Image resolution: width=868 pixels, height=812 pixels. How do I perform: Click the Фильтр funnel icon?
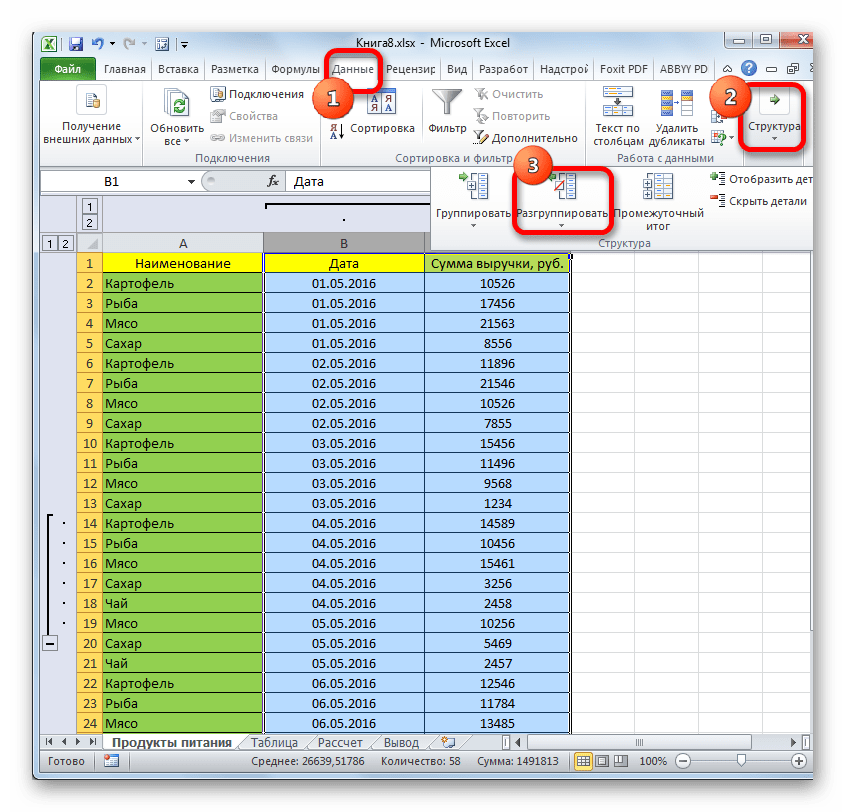pos(446,104)
